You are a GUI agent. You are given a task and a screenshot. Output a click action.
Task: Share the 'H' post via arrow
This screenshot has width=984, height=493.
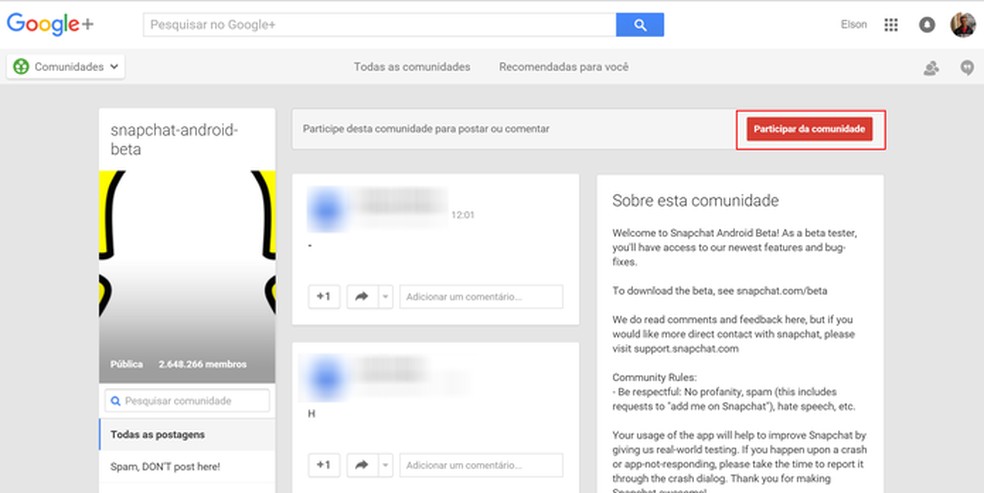362,465
